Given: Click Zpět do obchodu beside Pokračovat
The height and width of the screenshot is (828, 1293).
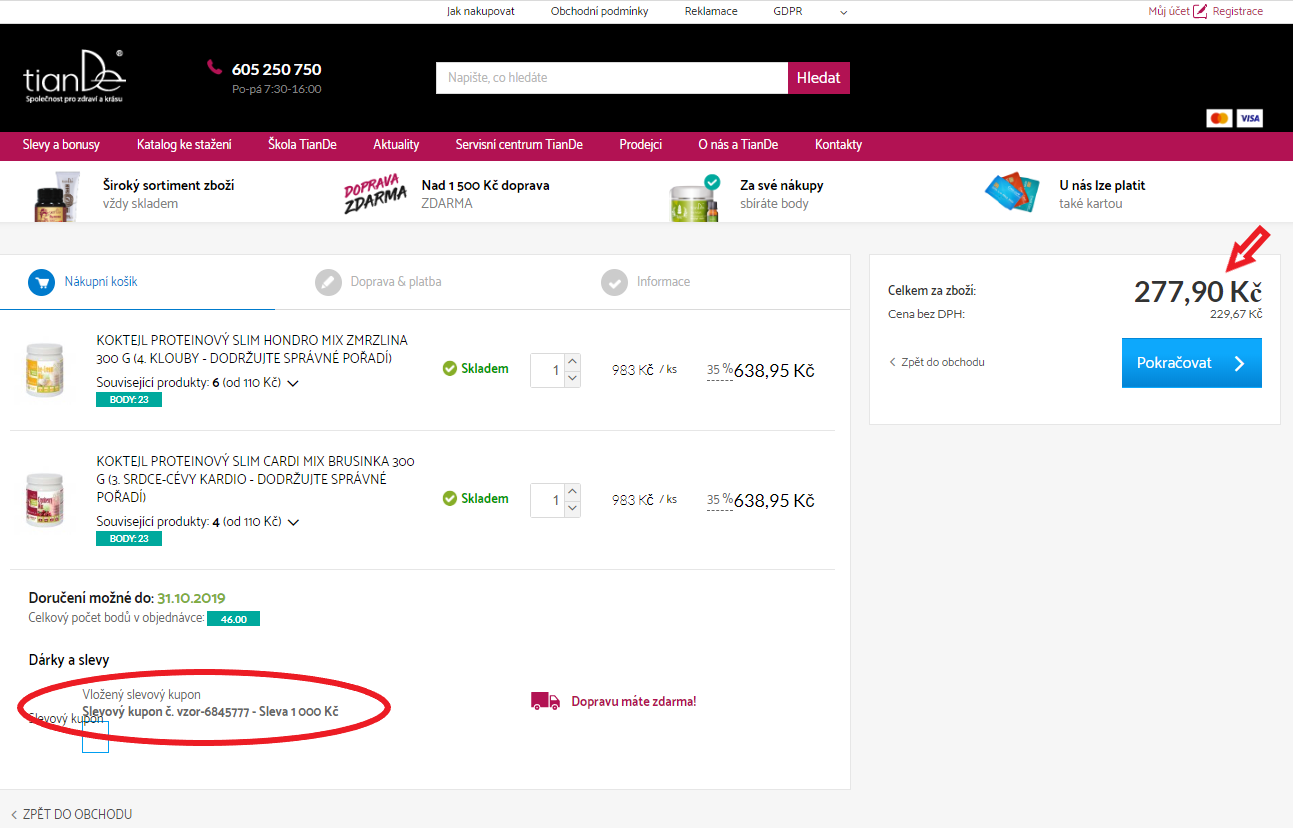Looking at the screenshot, I should 937,362.
